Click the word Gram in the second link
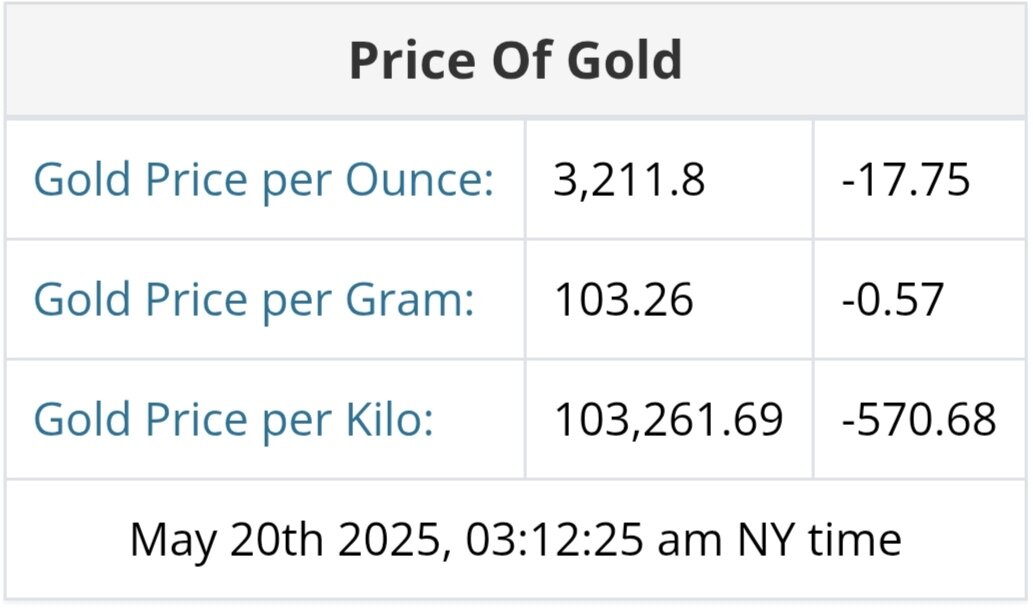1033x609 pixels. point(410,300)
